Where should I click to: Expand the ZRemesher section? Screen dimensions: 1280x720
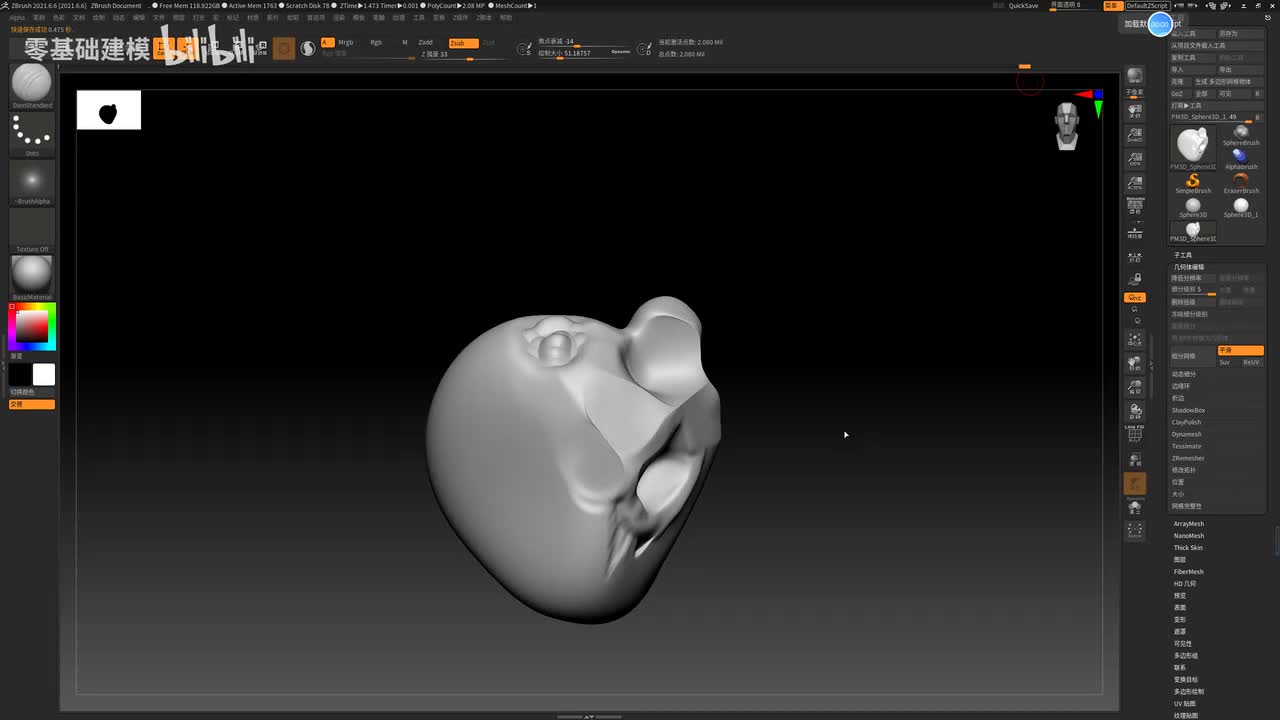pos(1188,458)
